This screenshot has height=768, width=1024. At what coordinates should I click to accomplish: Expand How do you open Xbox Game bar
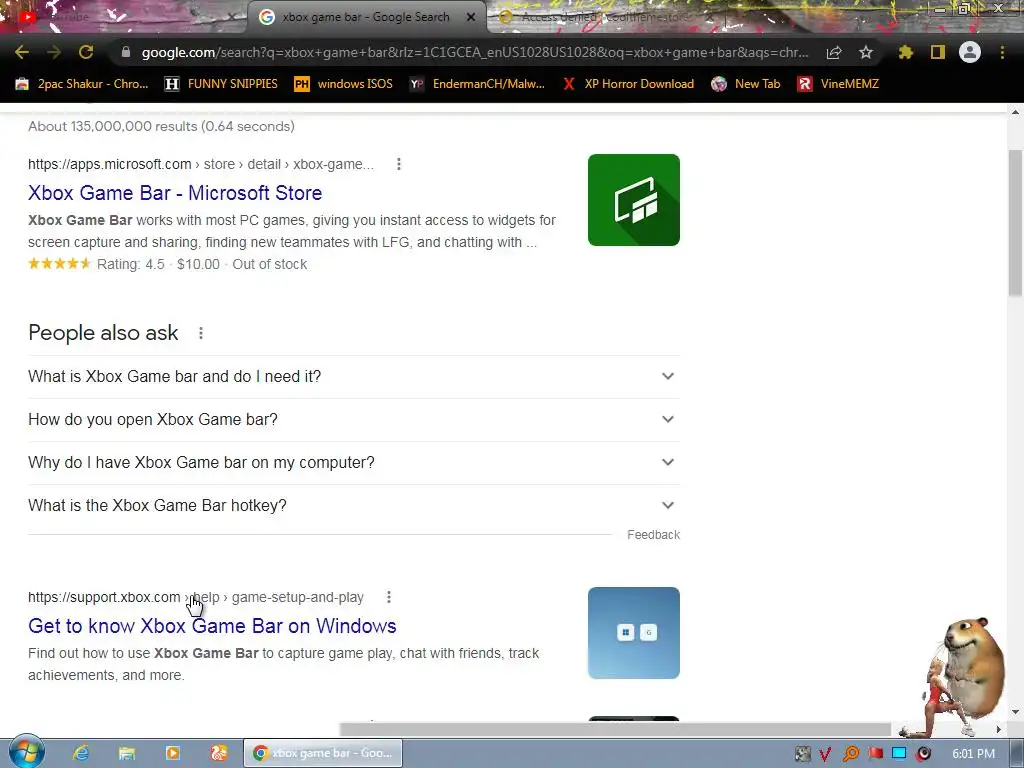(x=353, y=419)
